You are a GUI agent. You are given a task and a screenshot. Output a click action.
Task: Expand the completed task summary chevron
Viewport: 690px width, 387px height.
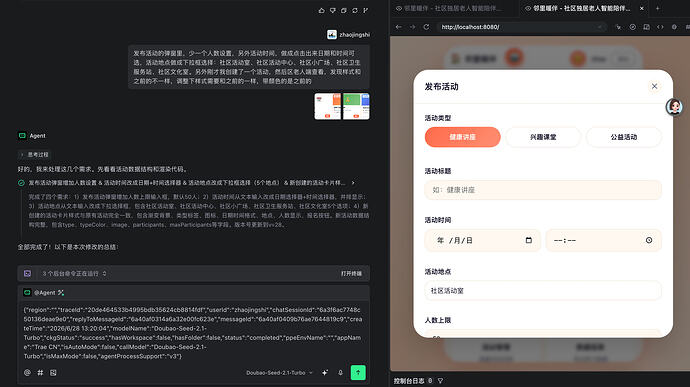pos(353,183)
